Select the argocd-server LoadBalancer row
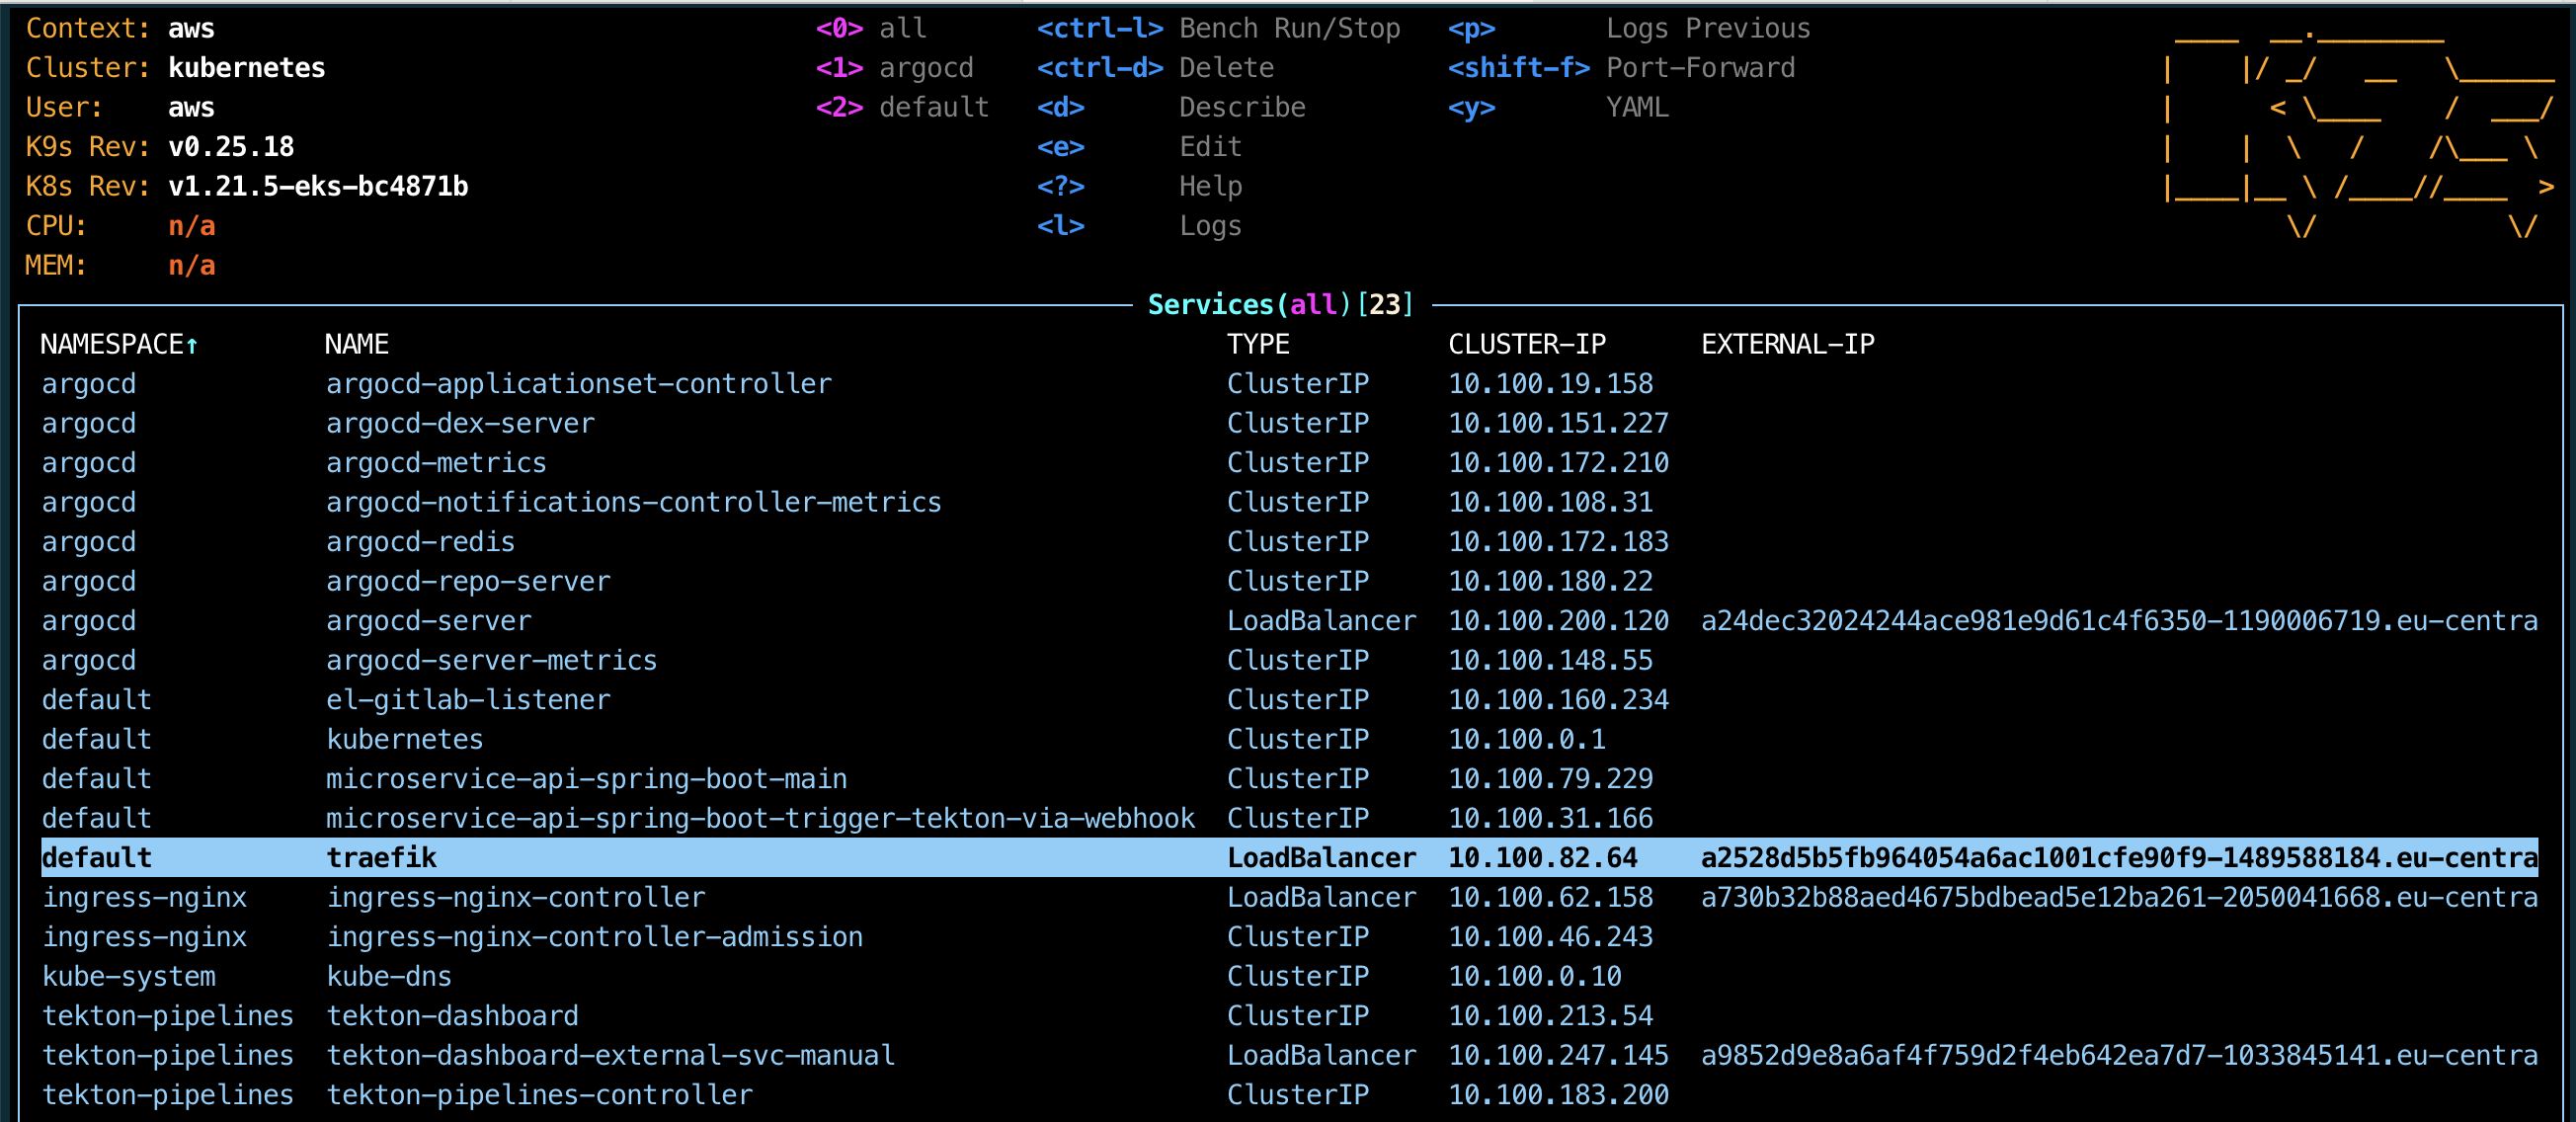Viewport: 2576px width, 1122px height. click(428, 621)
